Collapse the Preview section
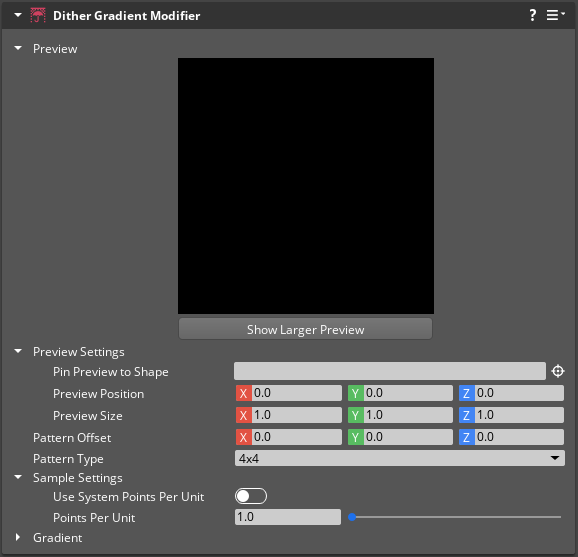The image size is (578, 557). 18,48
